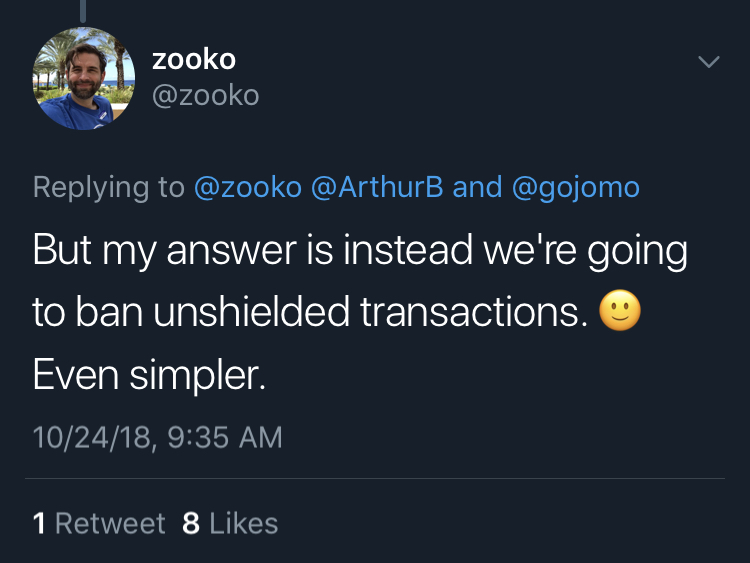Viewport: 750px width, 563px height.
Task: Open zooko's profile photo avatar
Action: coord(84,78)
